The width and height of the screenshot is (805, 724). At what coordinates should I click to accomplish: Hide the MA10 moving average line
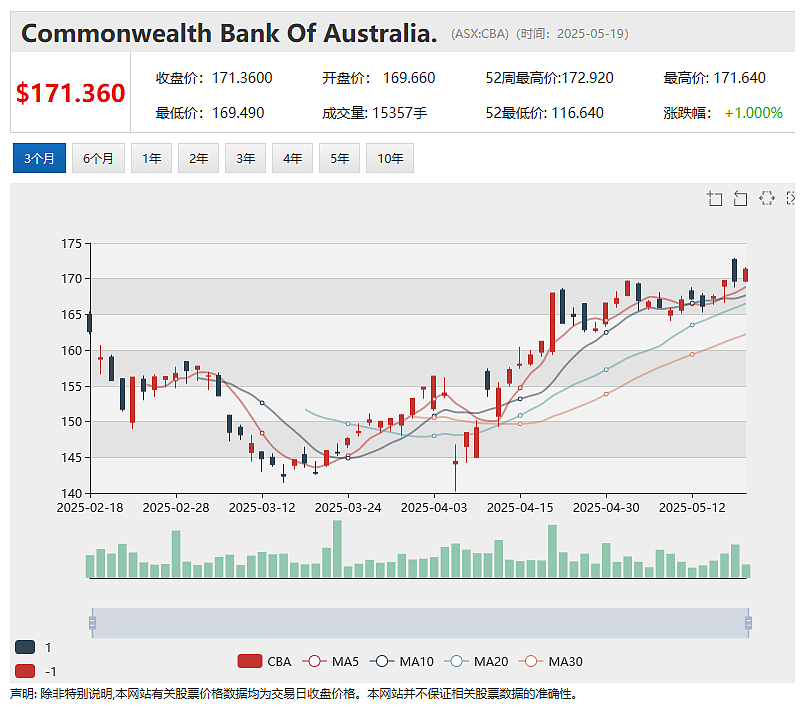[x=402, y=661]
